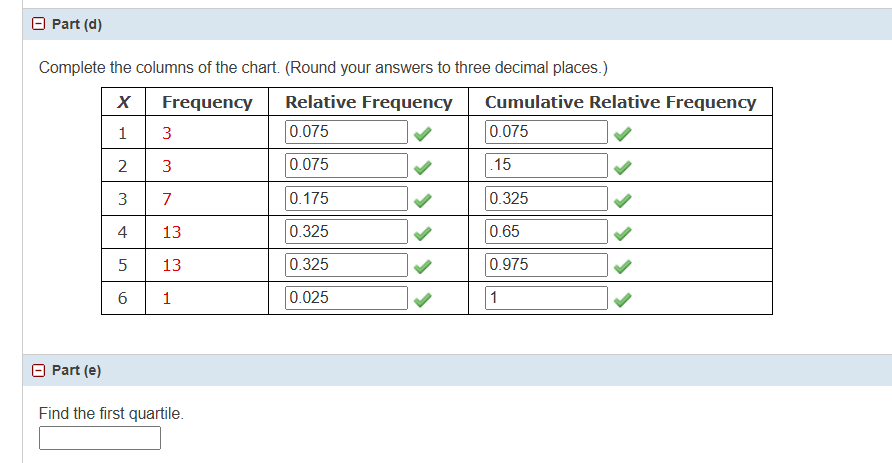Click the first quartile answer box
The width and height of the screenshot is (892, 463).
100,438
